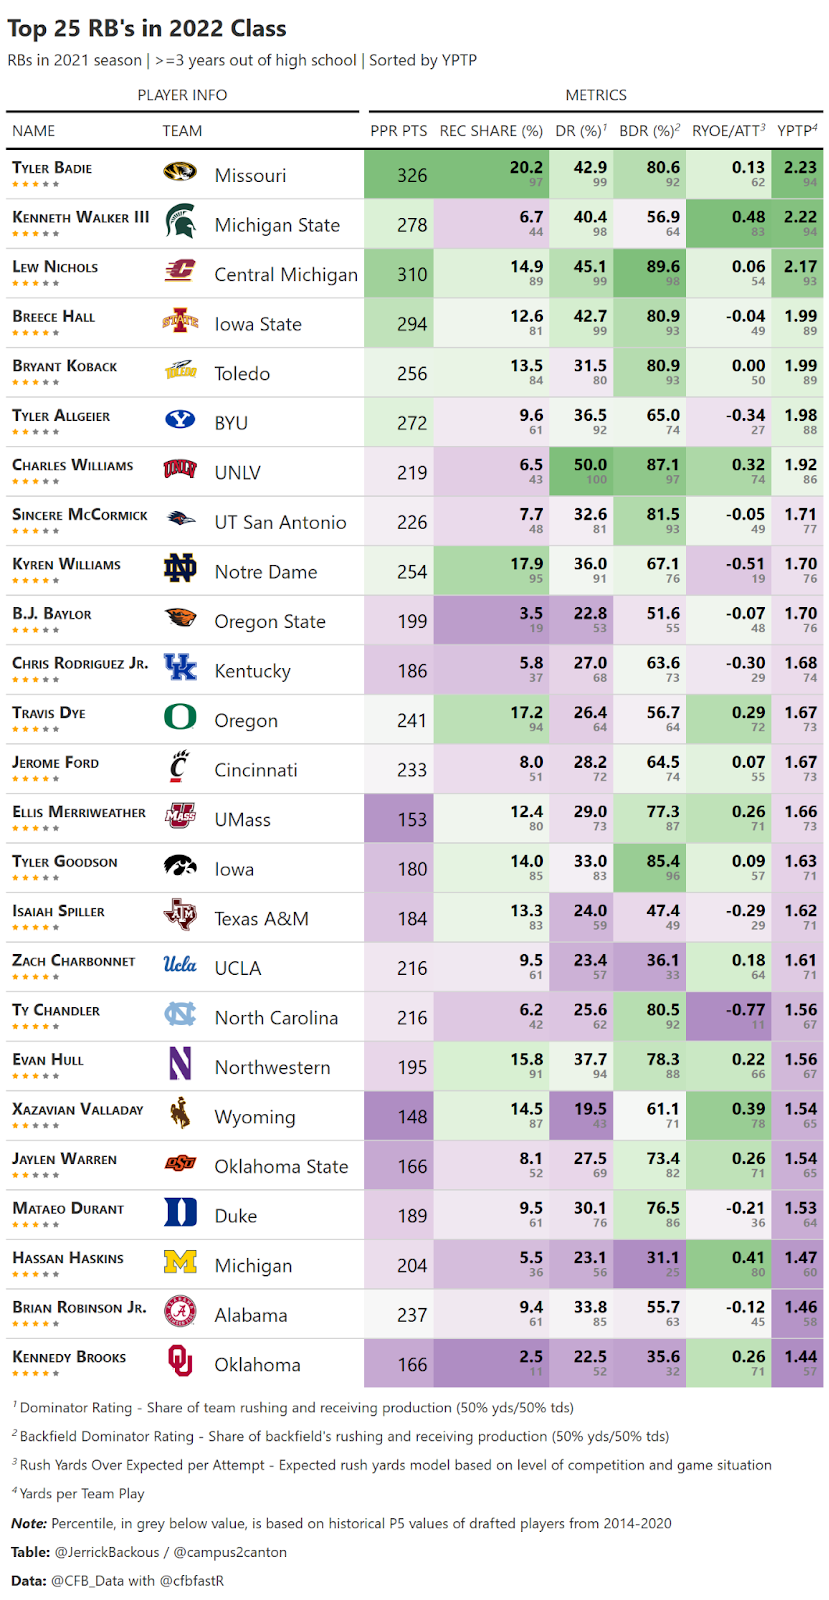Click the Duke D logo
This screenshot has height=1600, width=829.
(180, 1212)
